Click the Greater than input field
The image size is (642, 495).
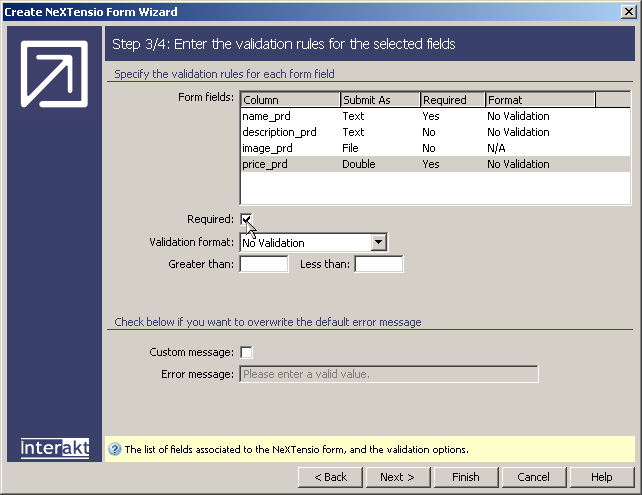pos(264,264)
